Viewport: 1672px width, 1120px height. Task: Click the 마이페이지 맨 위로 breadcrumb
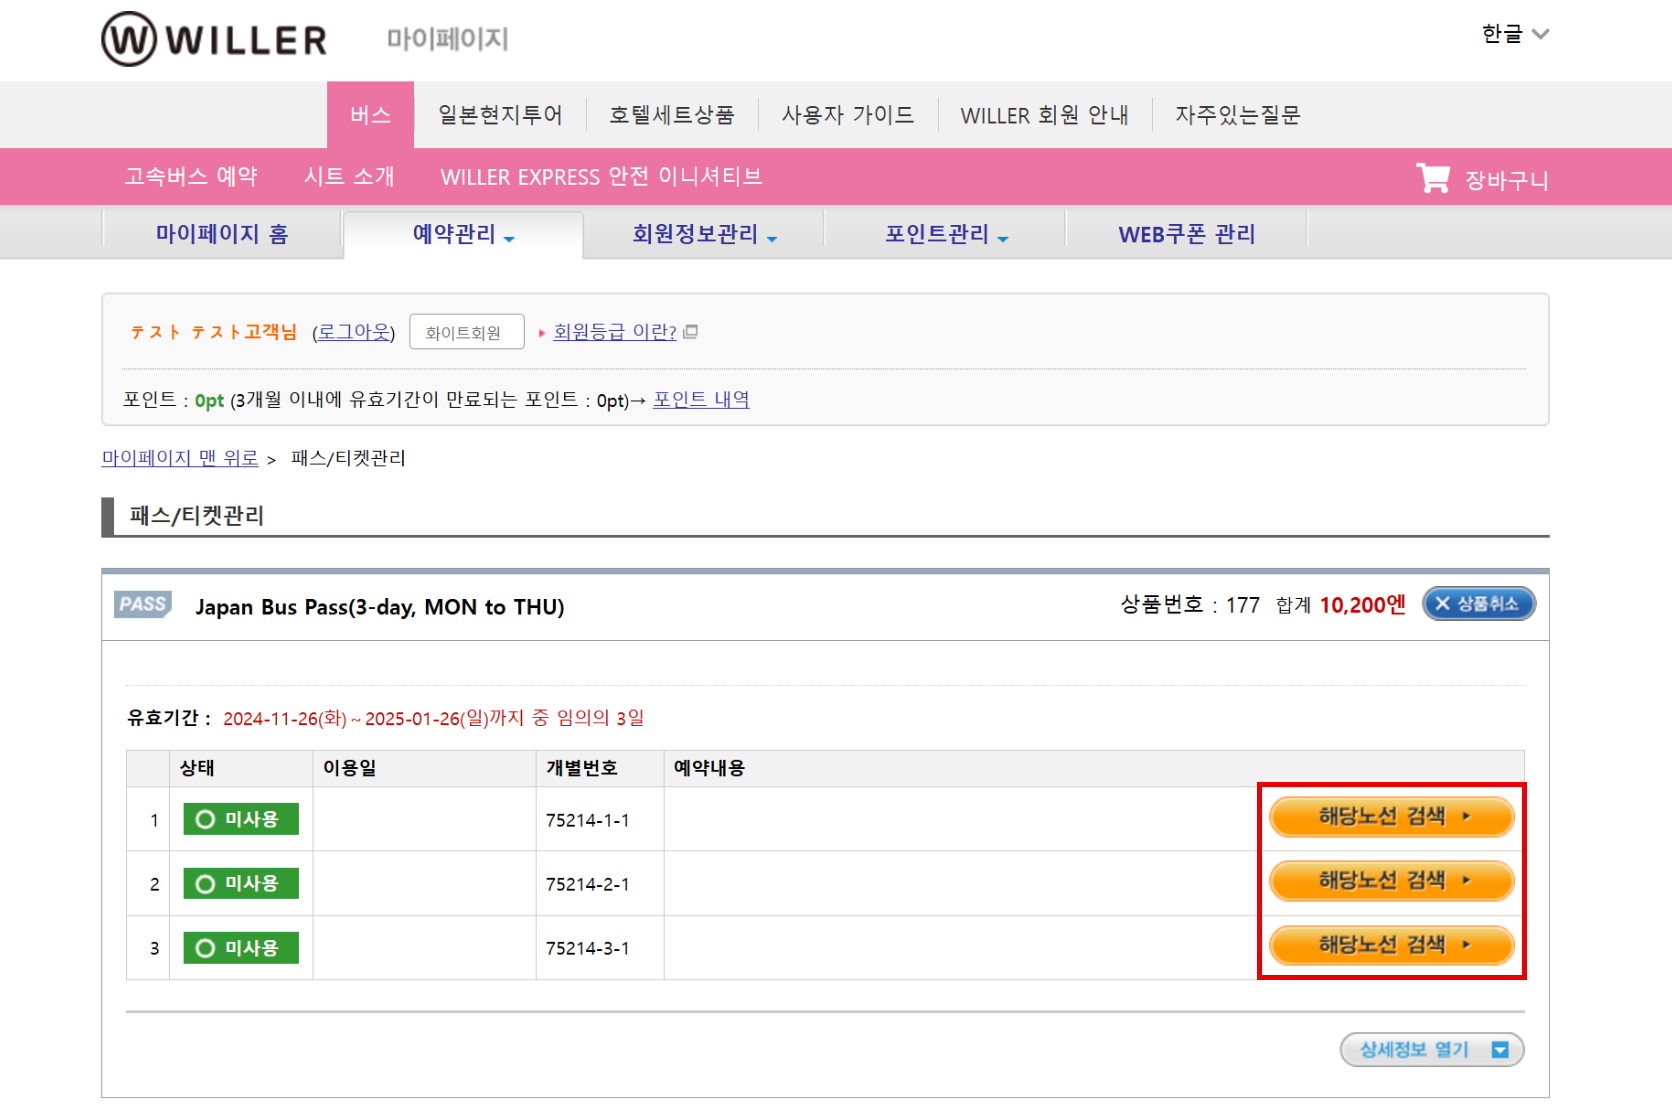coord(180,458)
